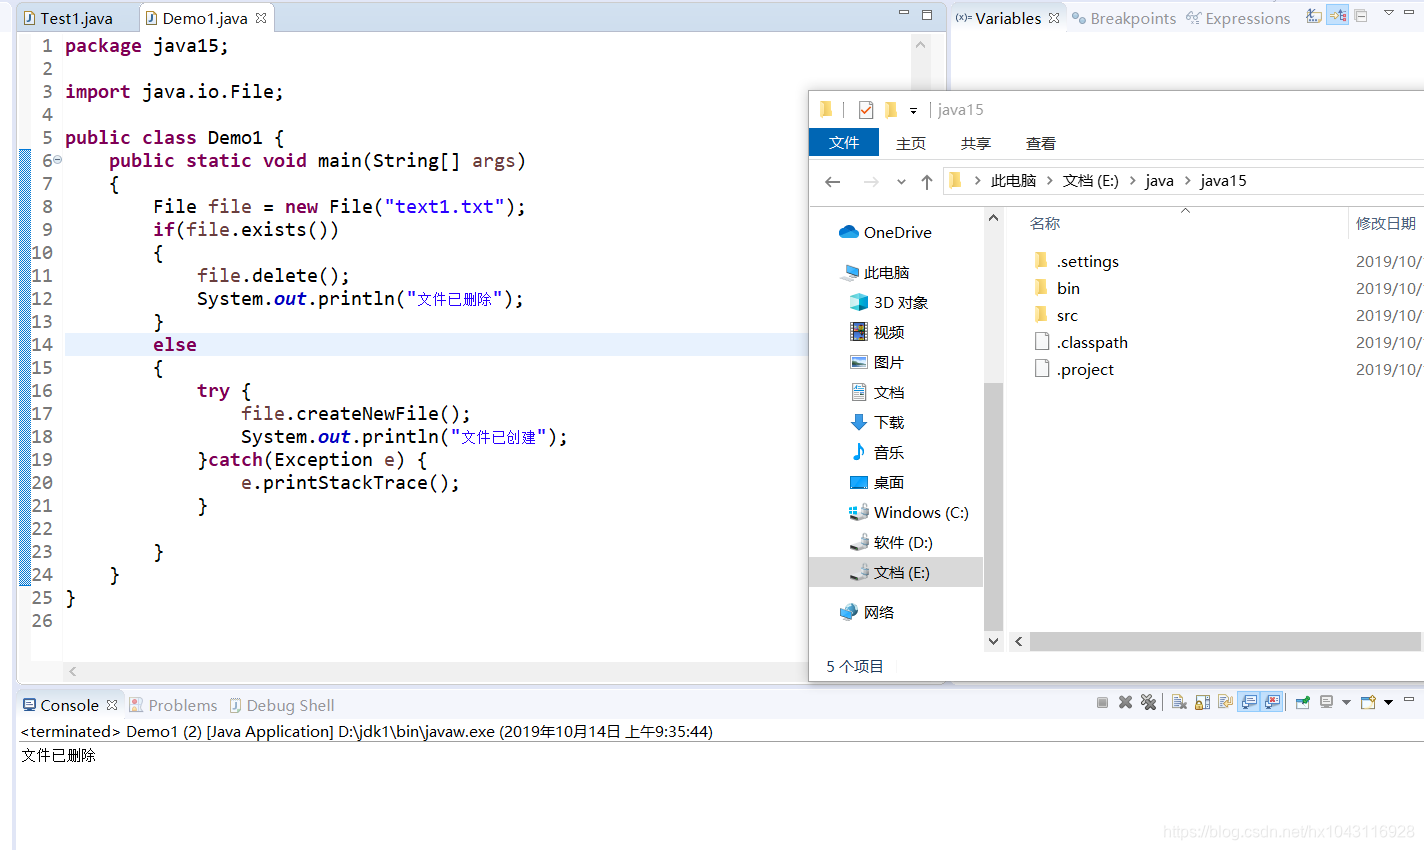Click the navigation pane scroll-down arrow
1424x850 pixels.
pyautogui.click(x=993, y=641)
